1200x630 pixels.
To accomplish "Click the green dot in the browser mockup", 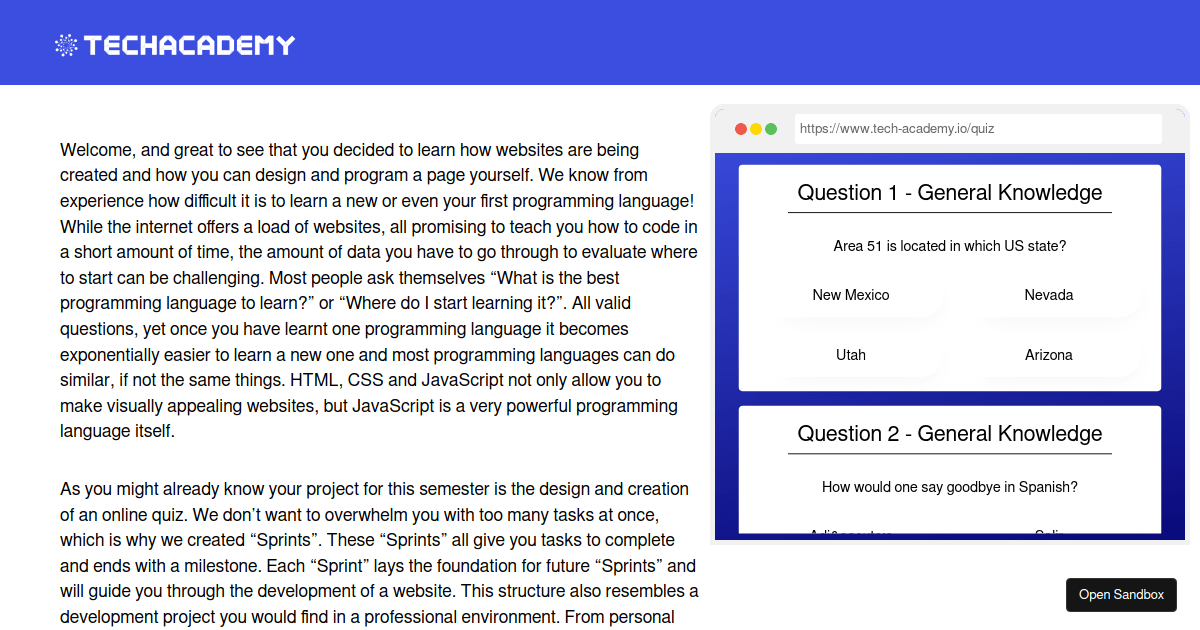I will 771,129.
